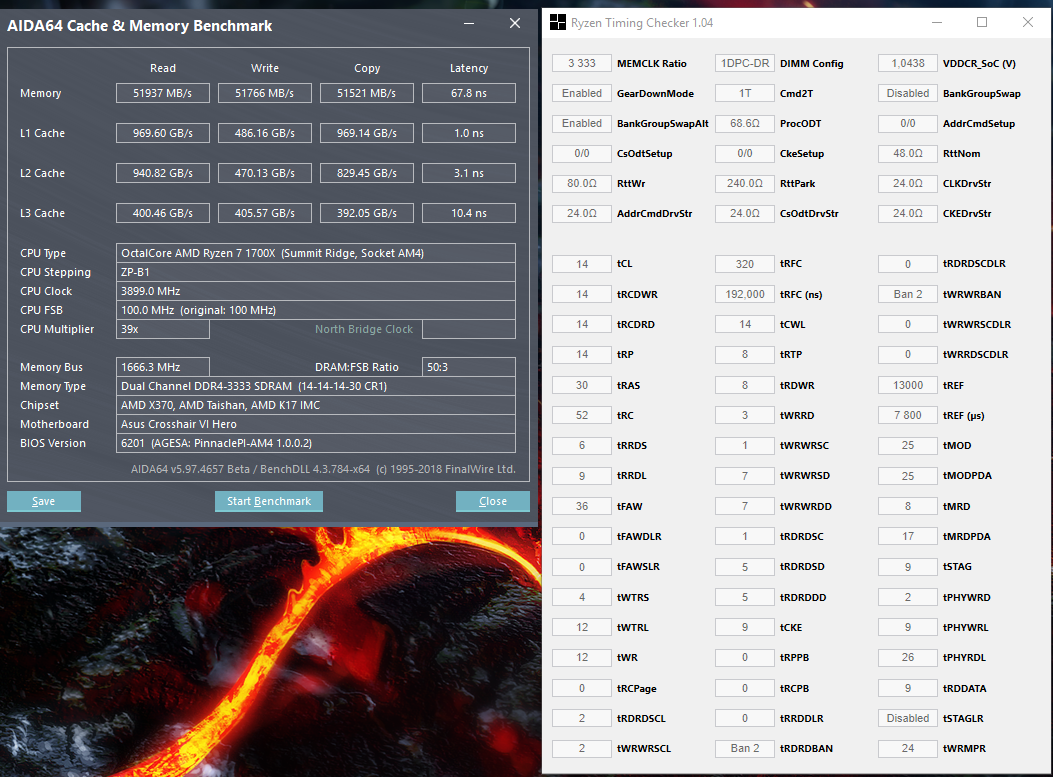
Task: Click the tRDRDBAN value Ban 2
Action: click(745, 748)
